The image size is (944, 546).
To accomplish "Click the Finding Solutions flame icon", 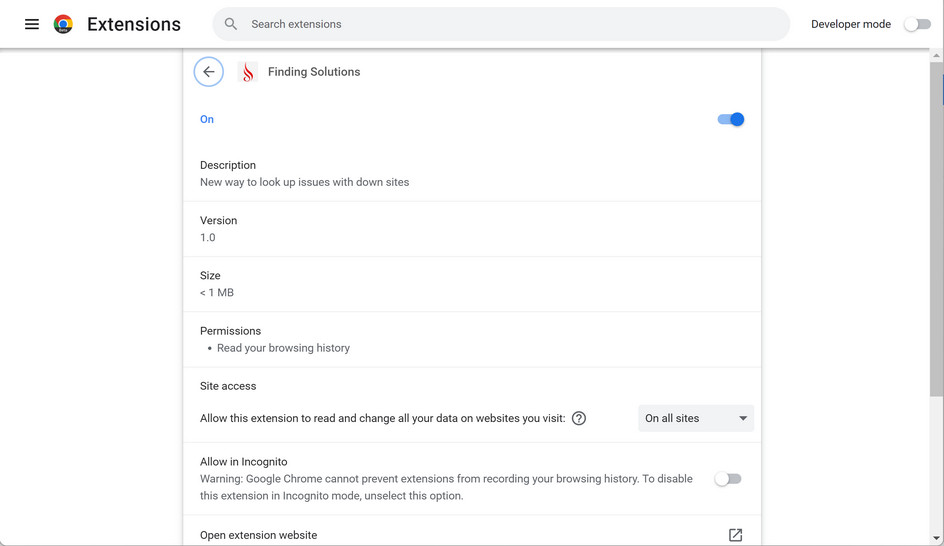I will pyautogui.click(x=248, y=72).
